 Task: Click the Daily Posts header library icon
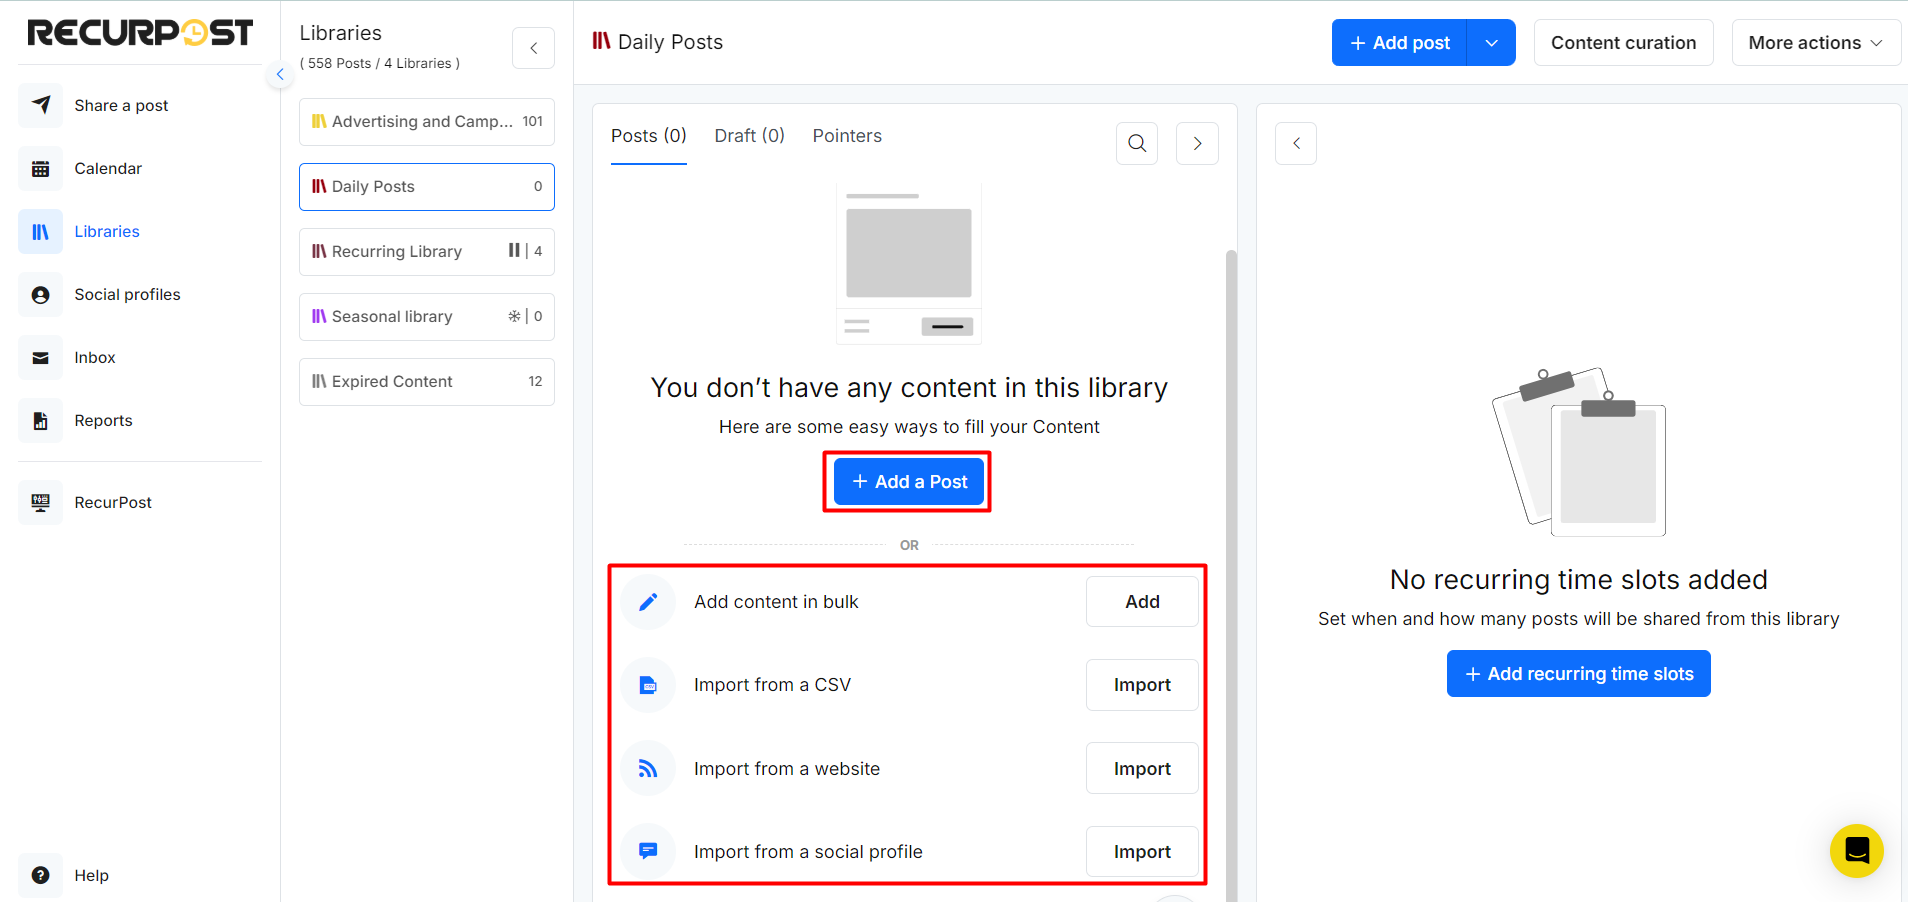(601, 41)
